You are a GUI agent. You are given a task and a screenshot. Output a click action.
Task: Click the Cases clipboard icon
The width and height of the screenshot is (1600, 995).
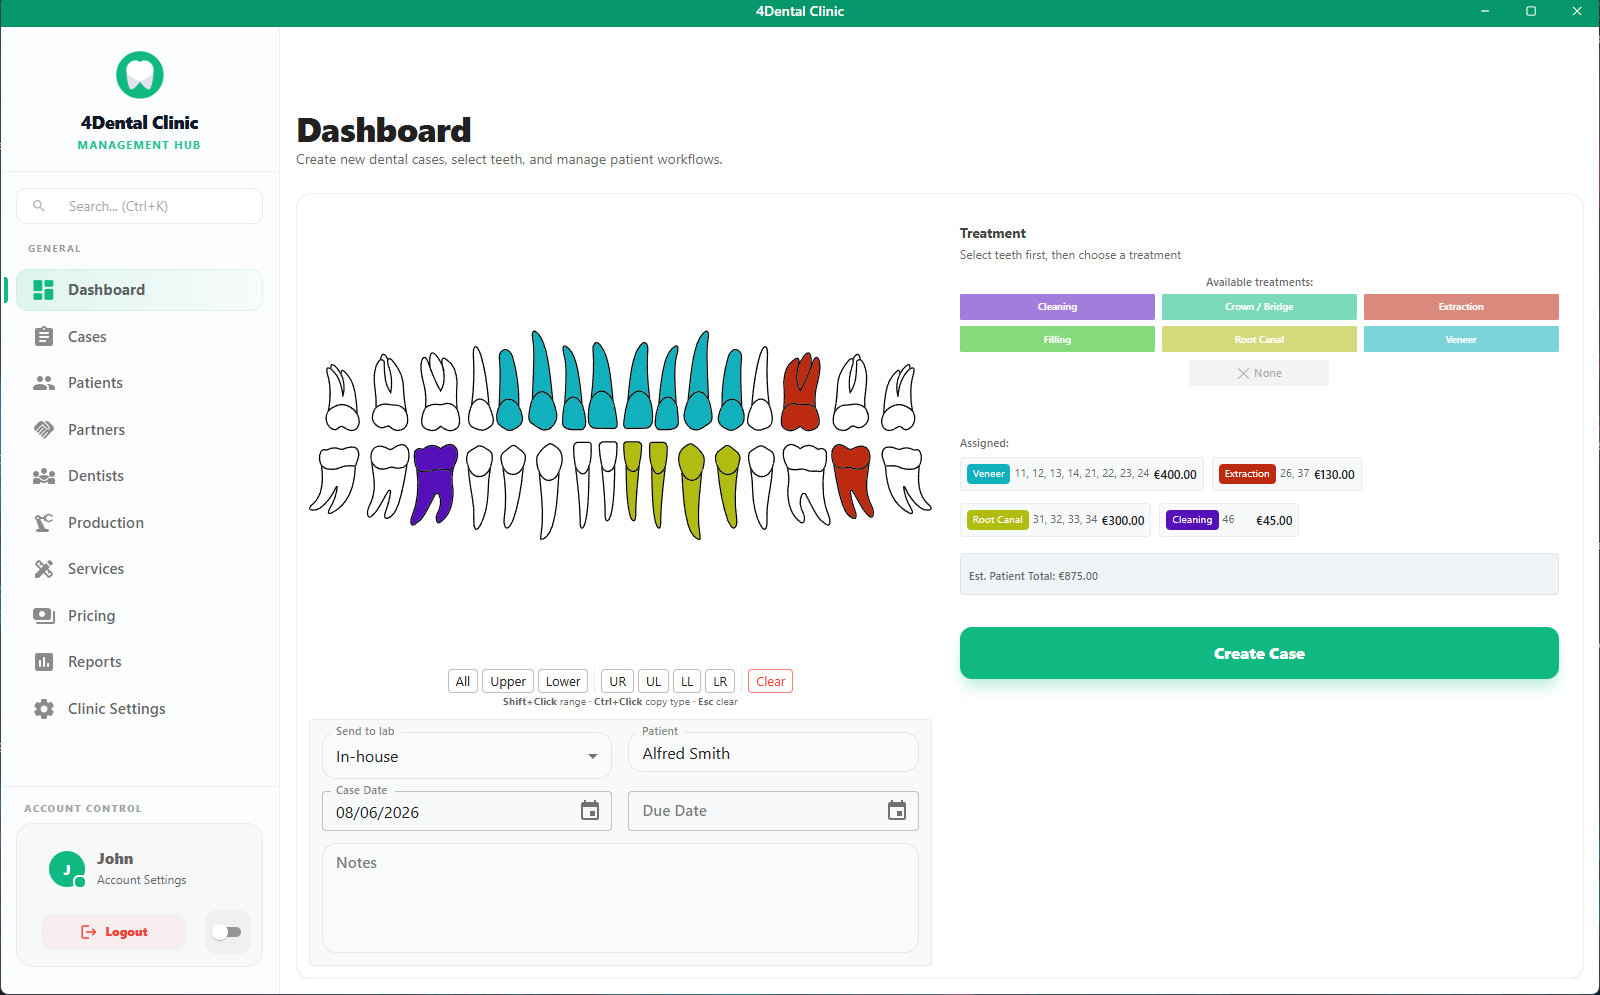coord(44,337)
